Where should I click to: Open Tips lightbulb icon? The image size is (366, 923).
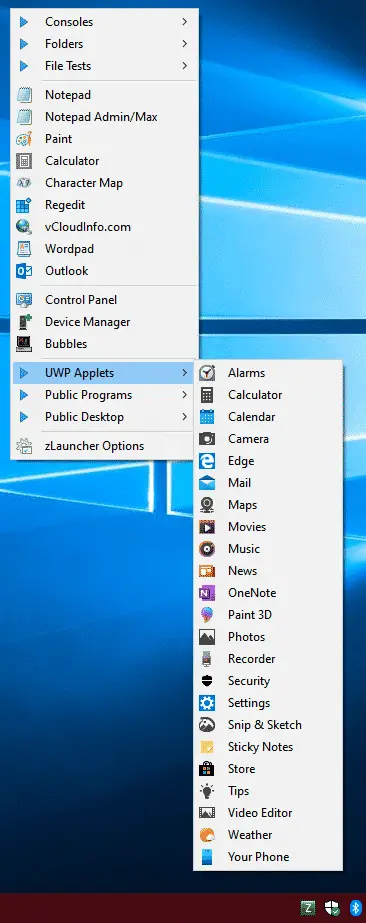click(x=207, y=791)
